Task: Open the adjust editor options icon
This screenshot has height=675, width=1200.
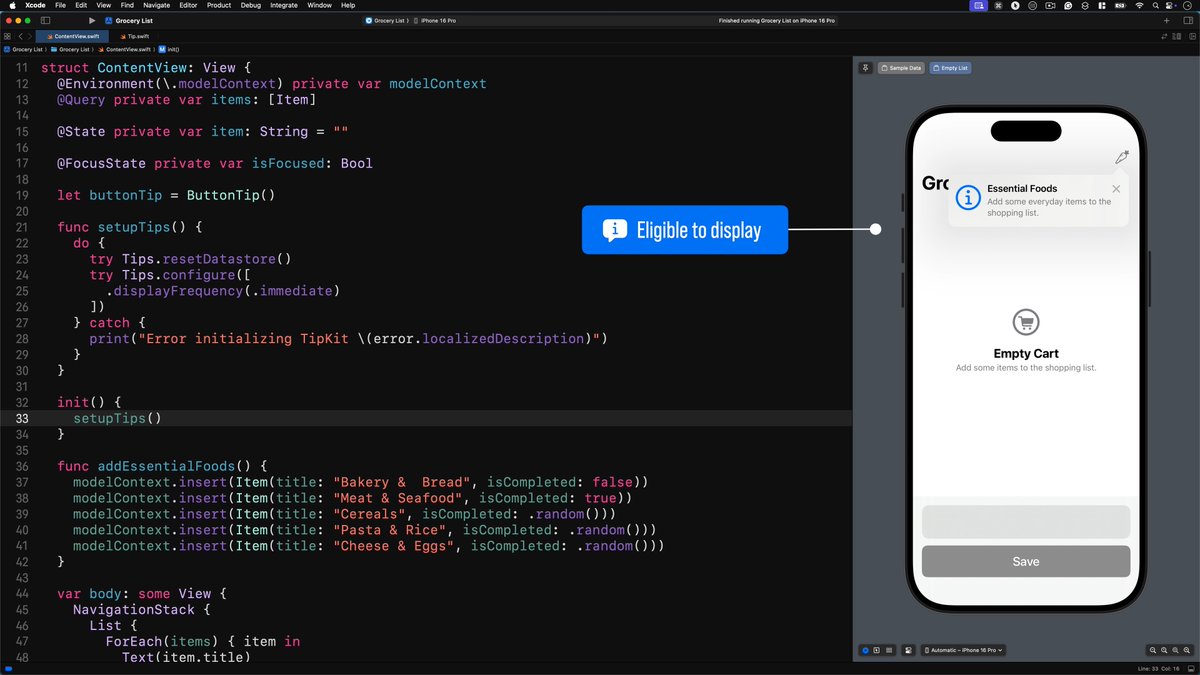Action: [1176, 37]
